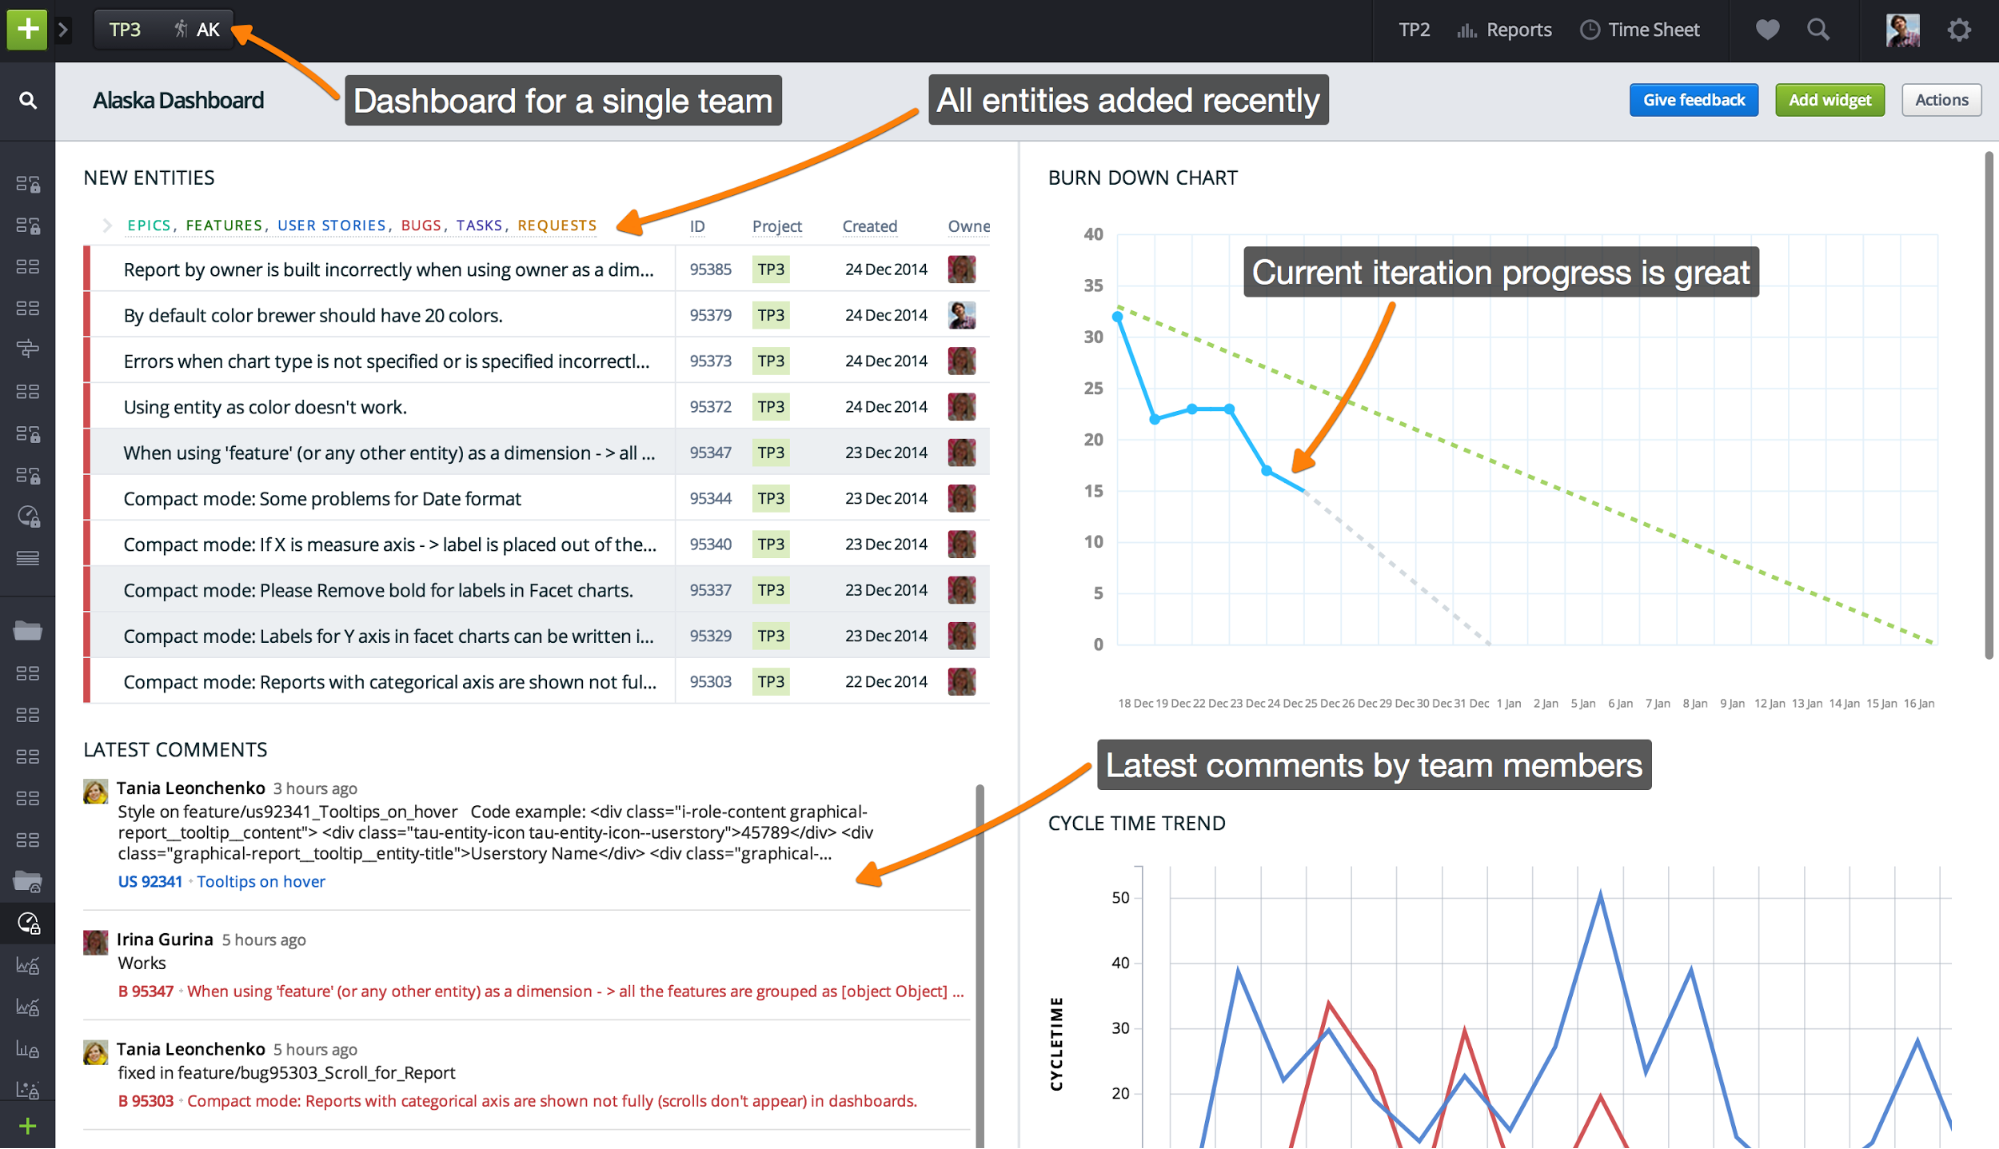
Task: Open the open folder icon in sidebar
Action: [28, 631]
